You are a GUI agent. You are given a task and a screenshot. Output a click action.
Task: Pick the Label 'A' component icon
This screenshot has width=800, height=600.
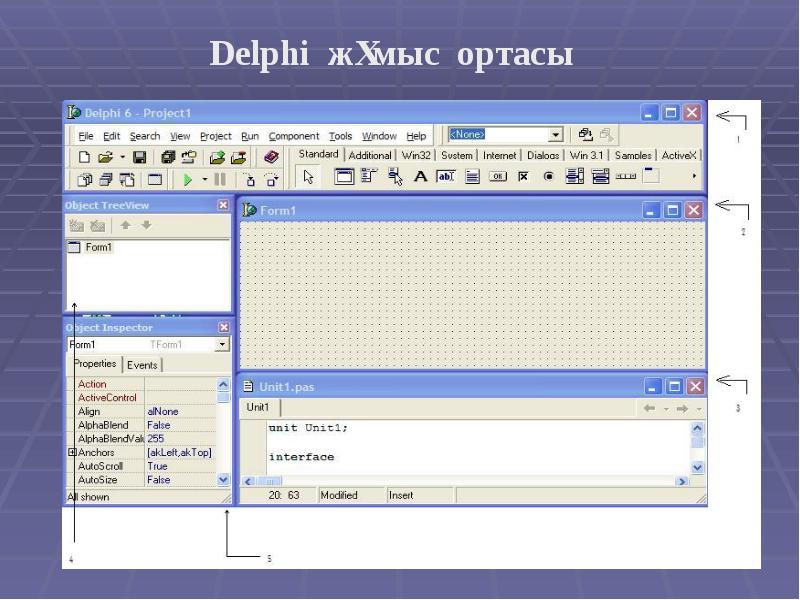[x=420, y=177]
